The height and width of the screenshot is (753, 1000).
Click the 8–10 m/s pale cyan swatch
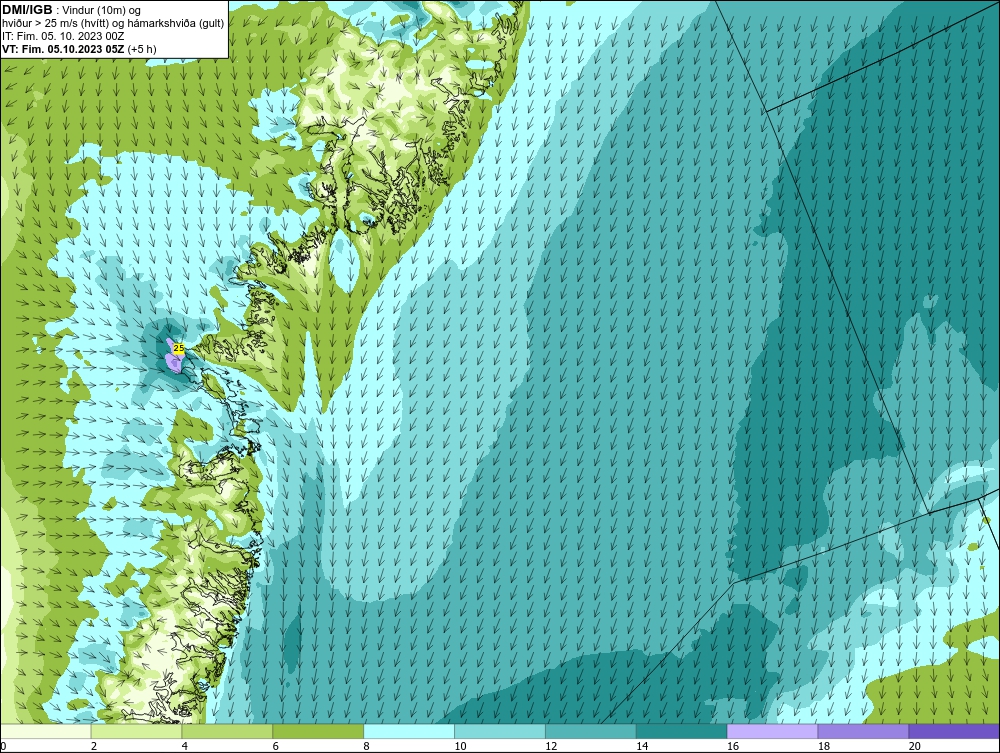pyautogui.click(x=409, y=731)
